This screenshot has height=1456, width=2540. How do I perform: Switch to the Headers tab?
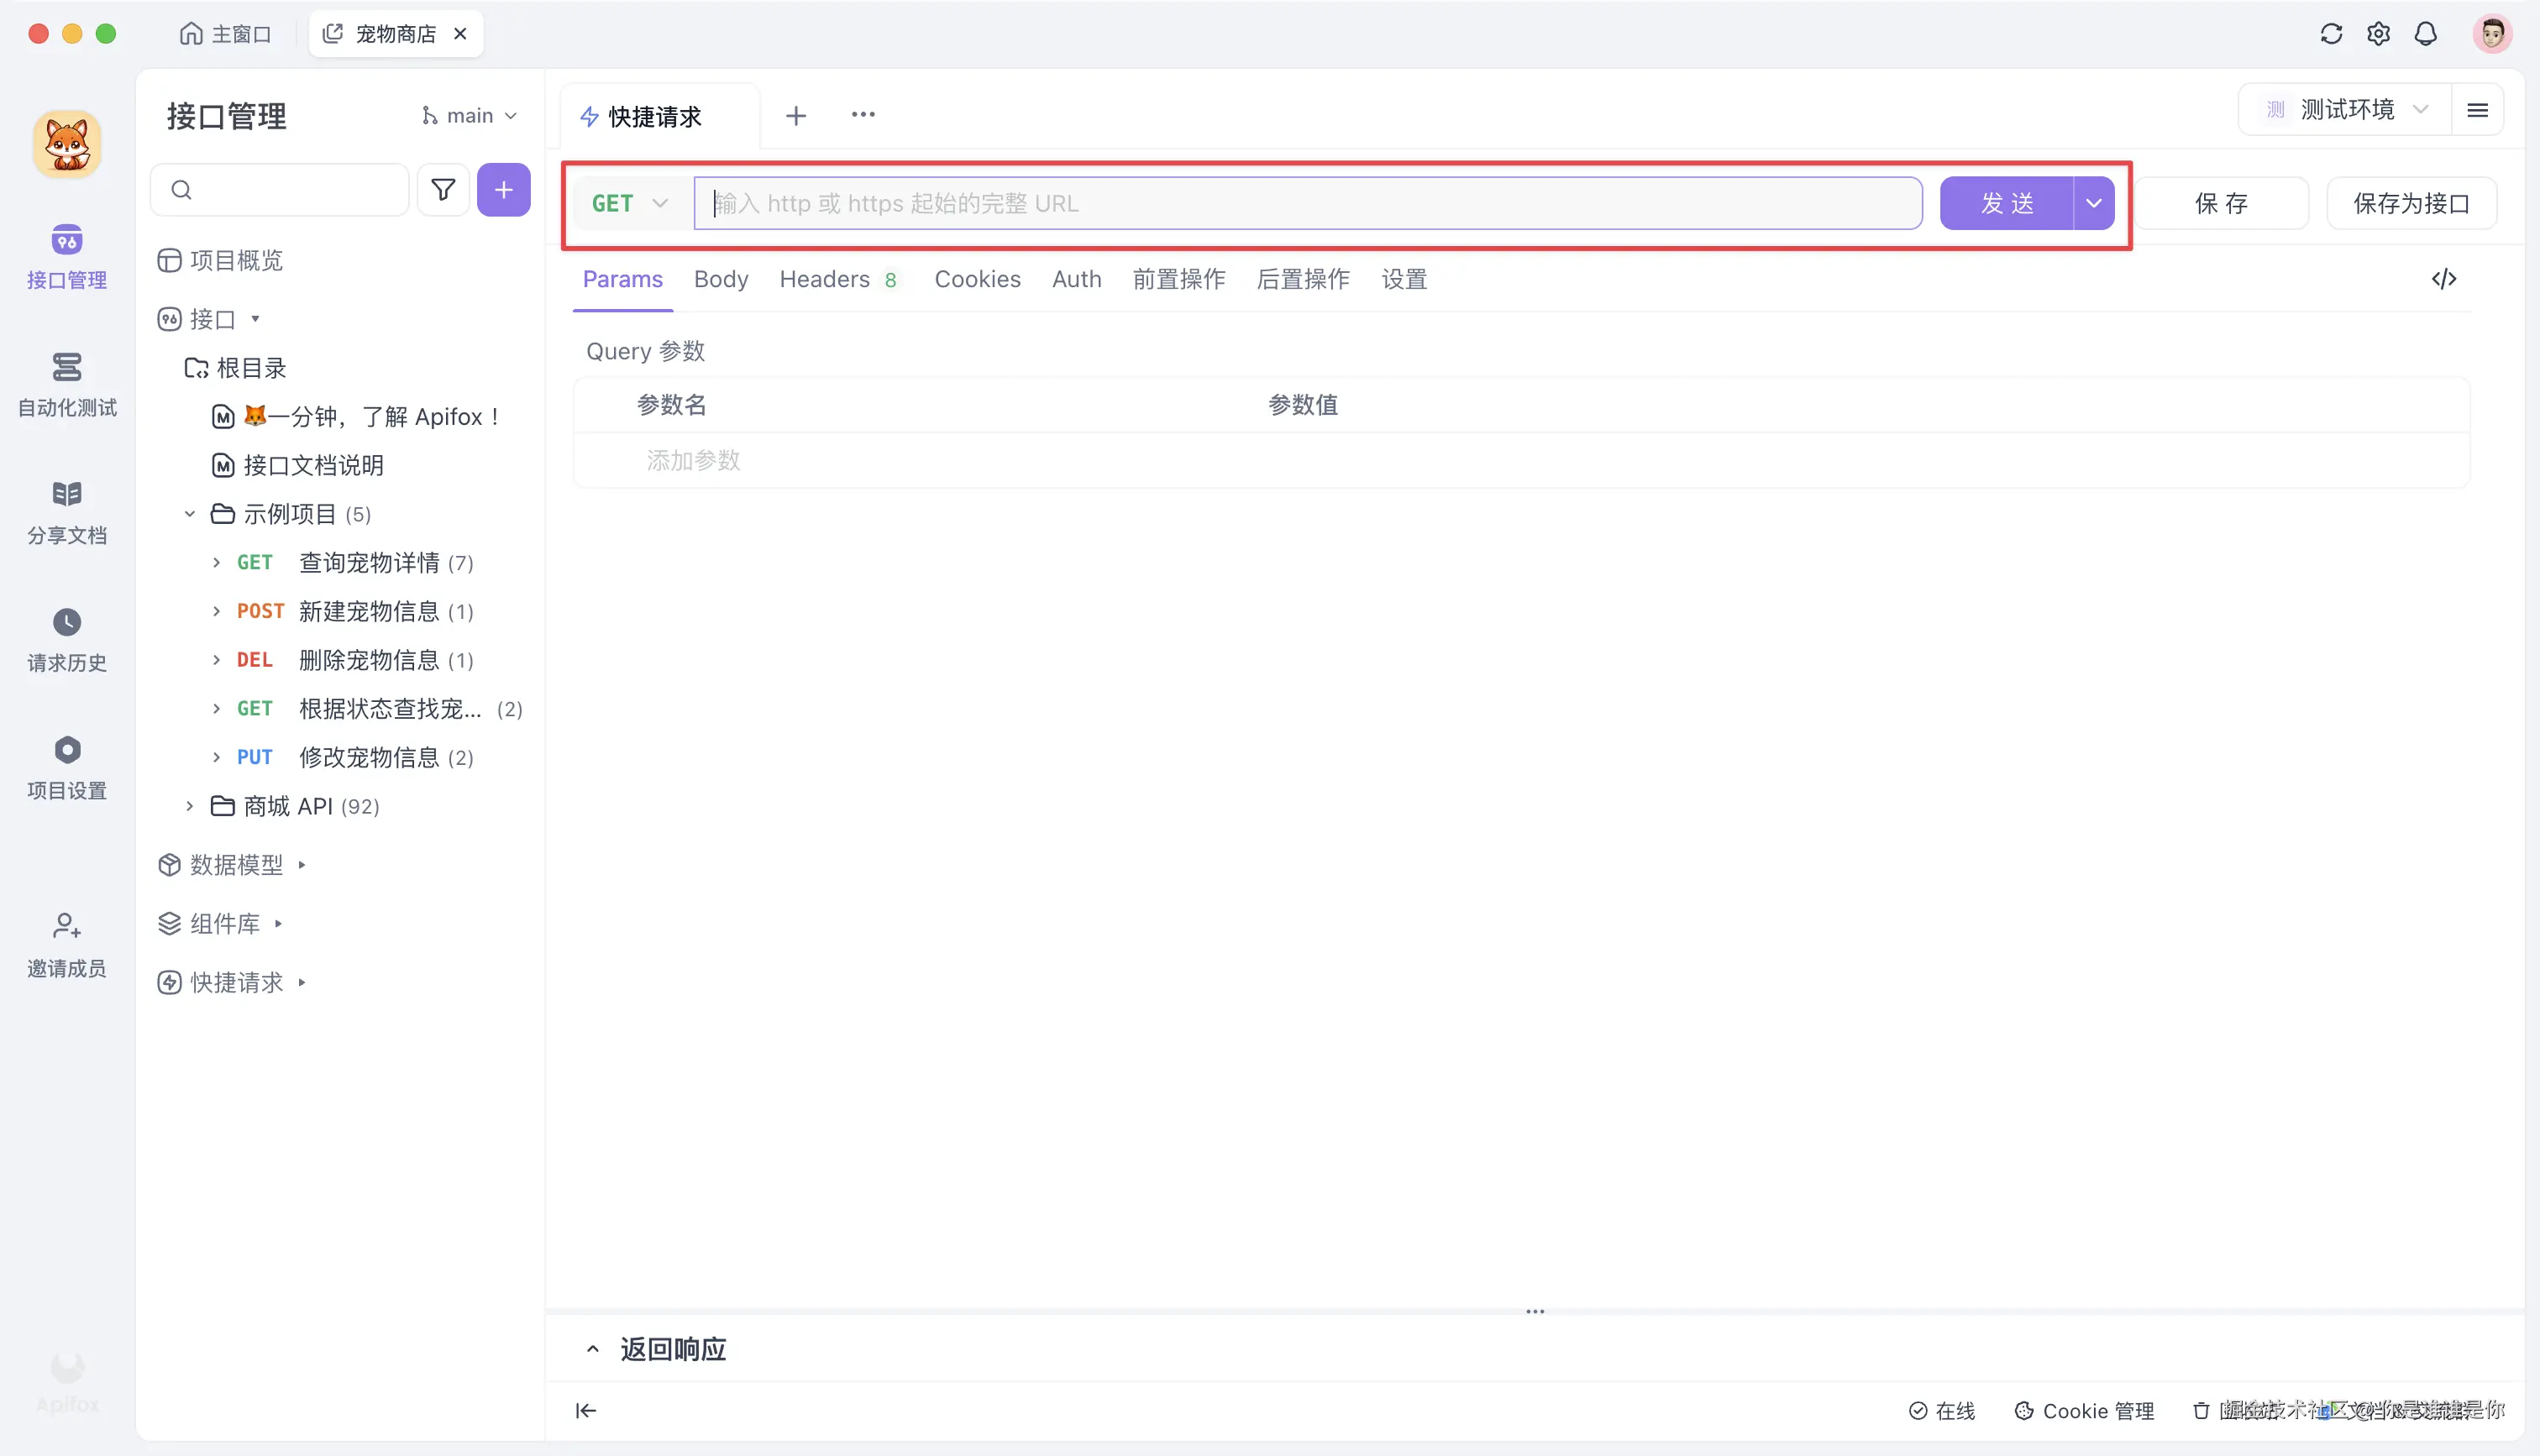[824, 279]
